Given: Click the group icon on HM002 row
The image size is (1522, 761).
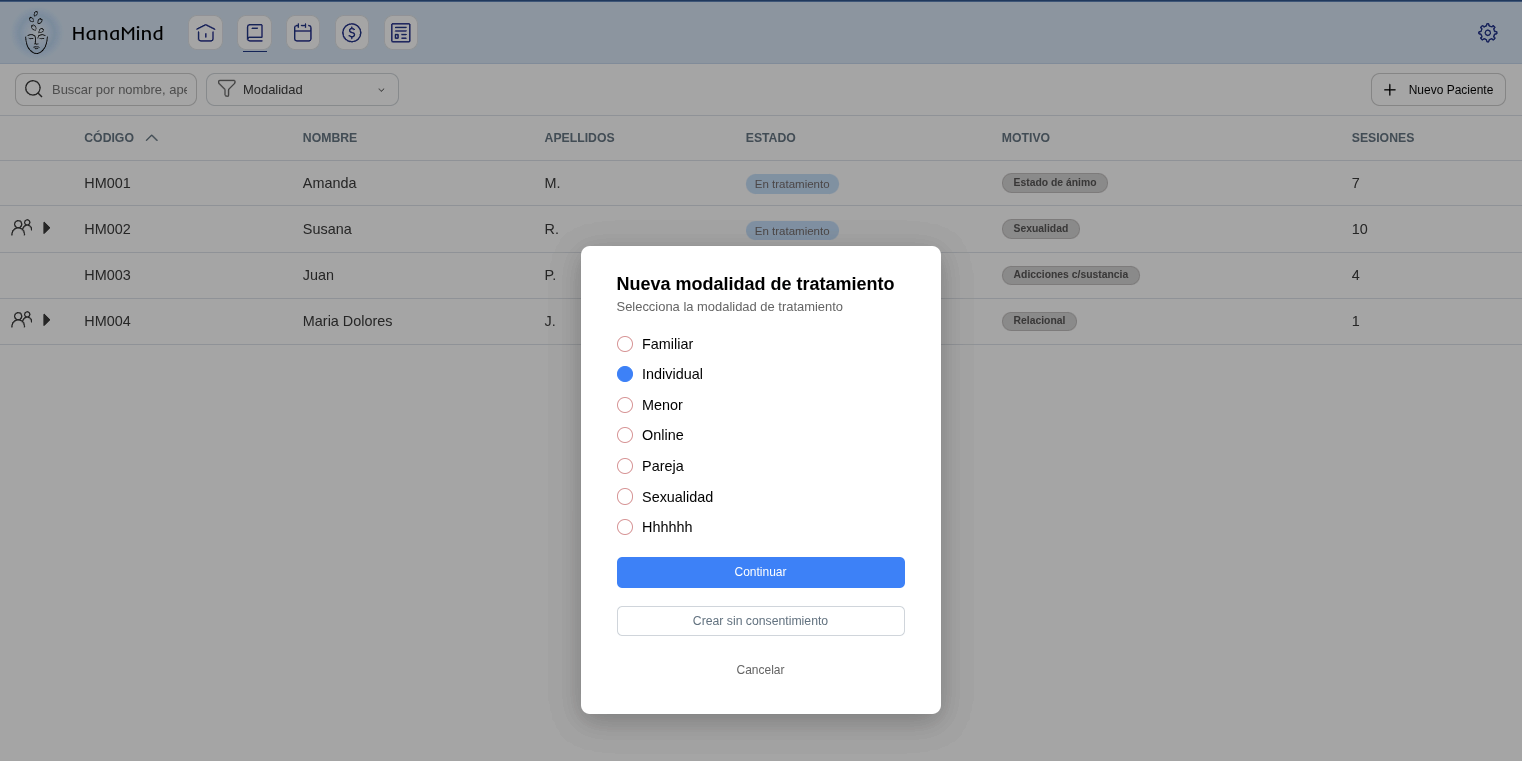Looking at the screenshot, I should [21, 227].
